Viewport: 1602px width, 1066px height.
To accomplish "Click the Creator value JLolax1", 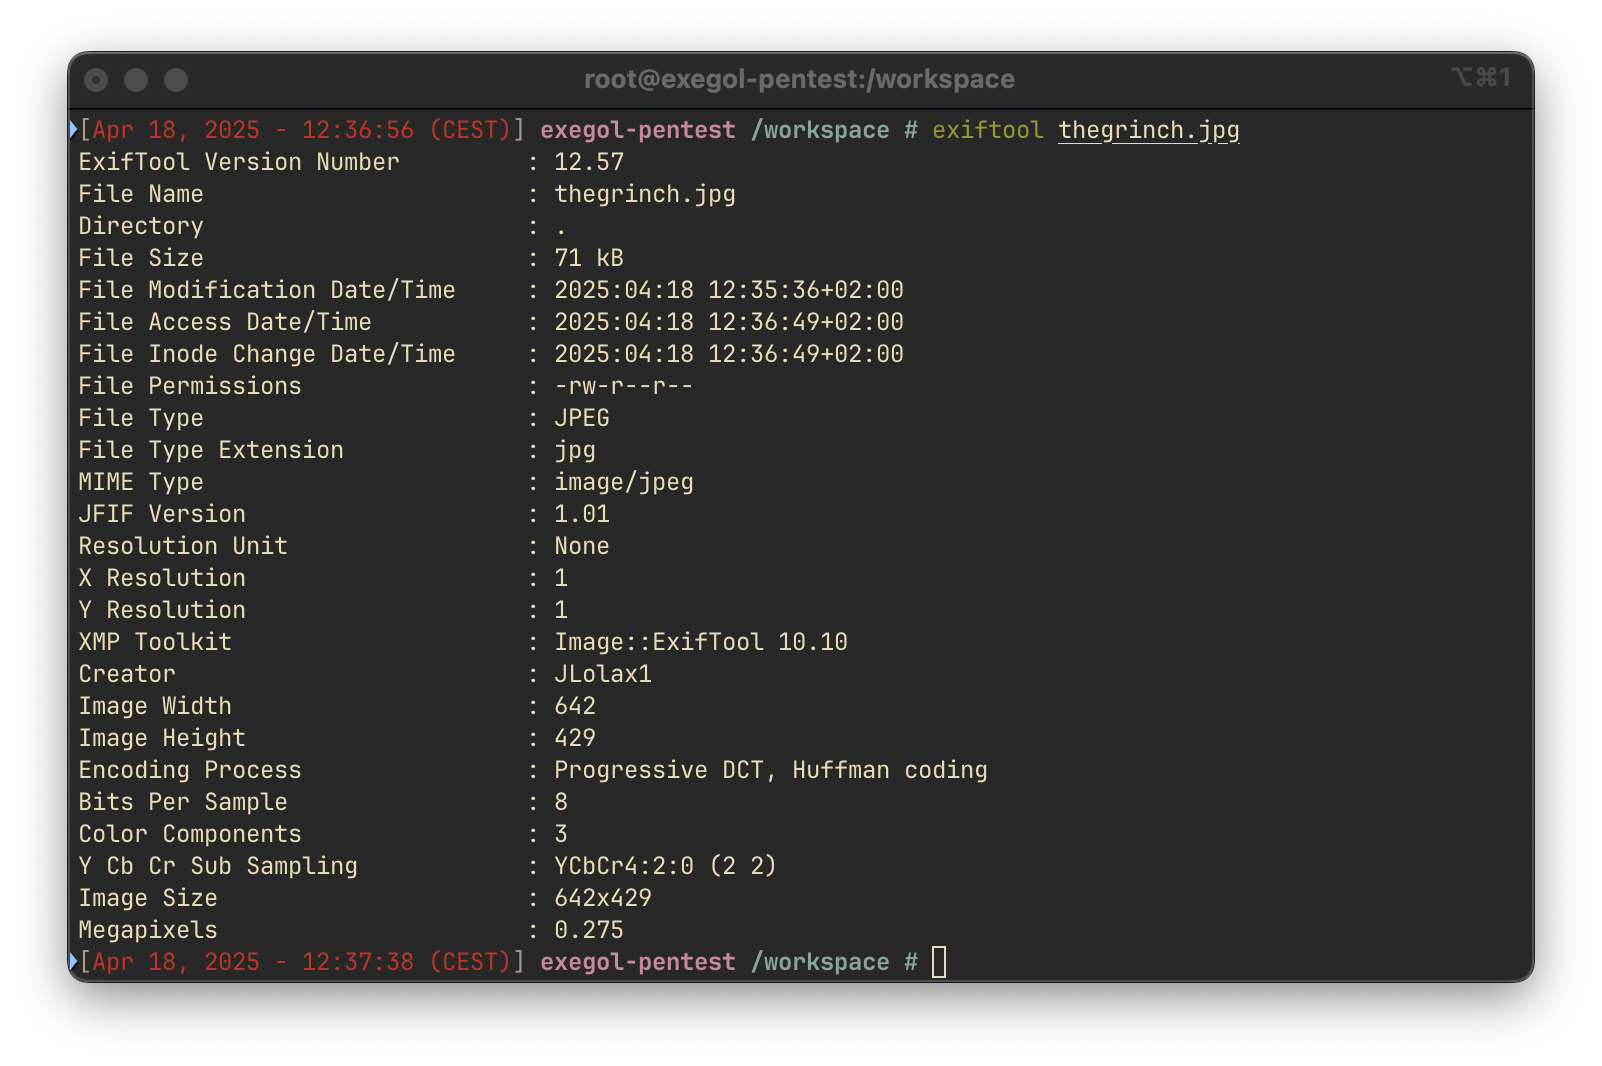I will pos(603,674).
